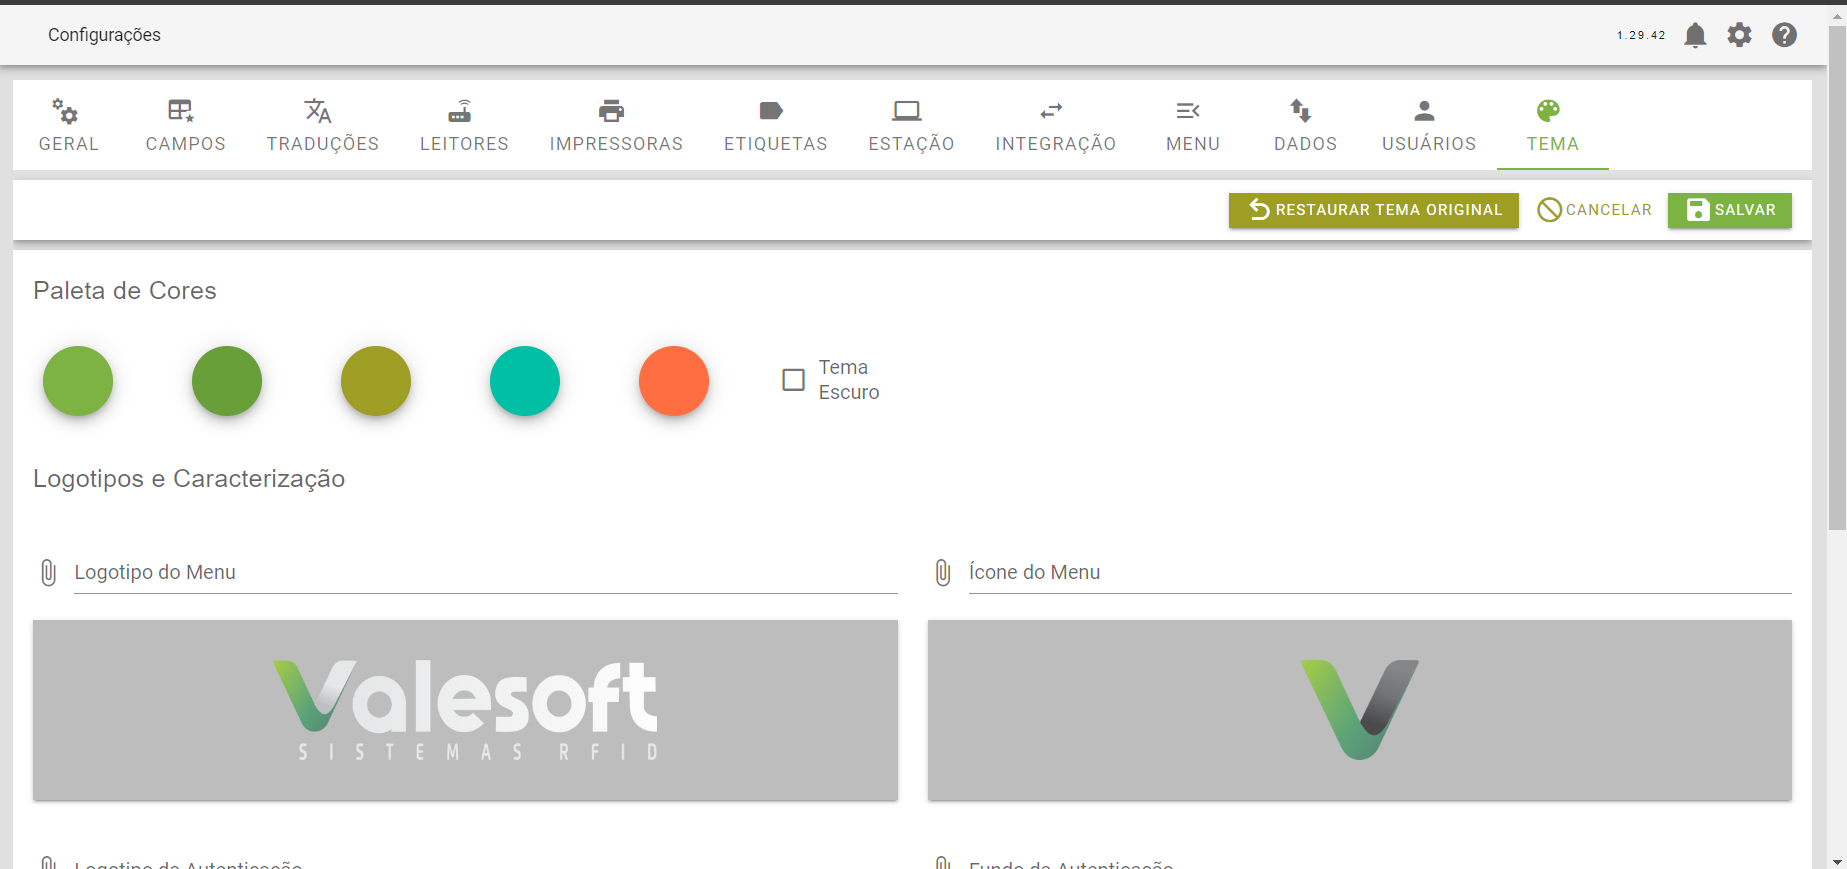Pick the light green palette color
The height and width of the screenshot is (869, 1847).
(x=78, y=381)
